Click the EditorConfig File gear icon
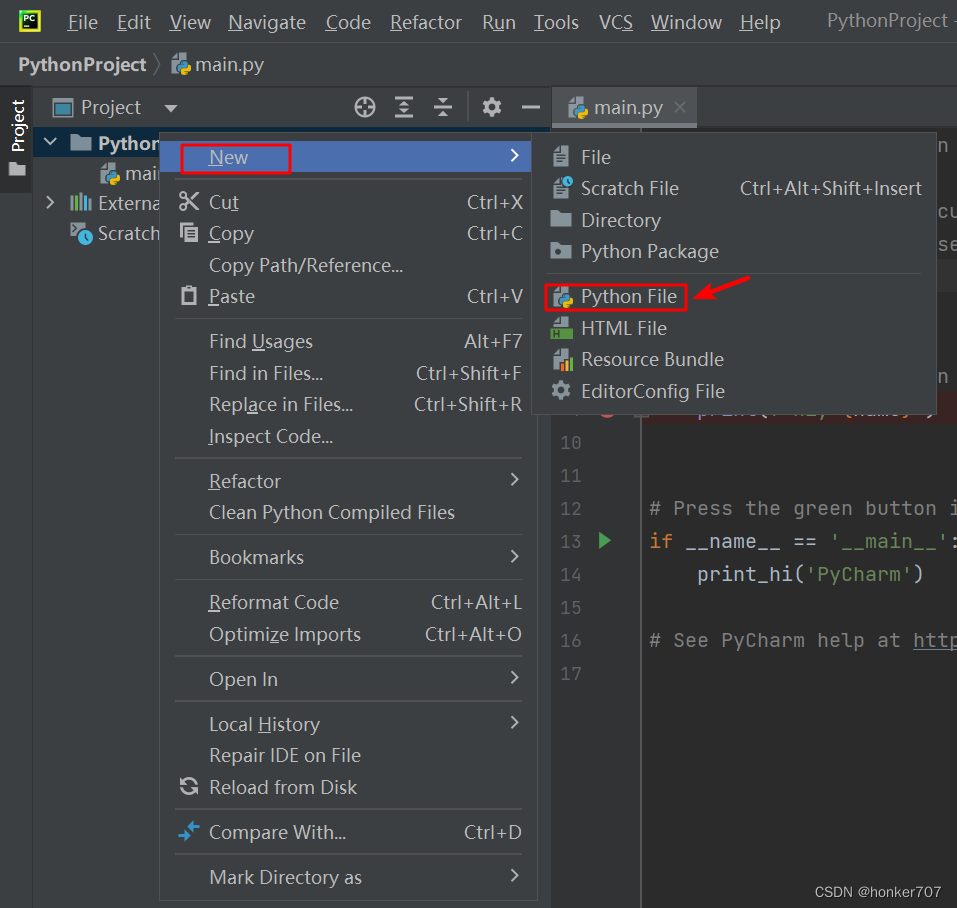 561,391
